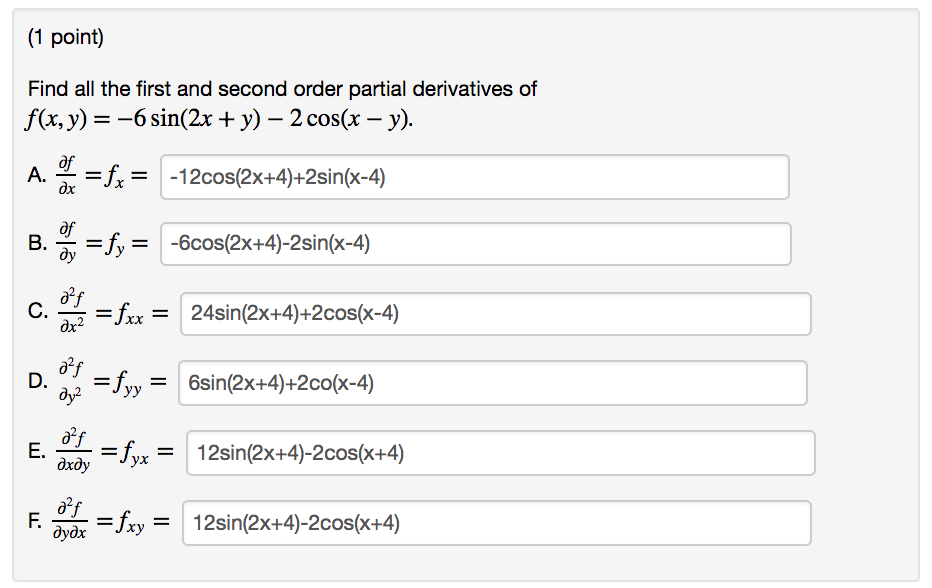The image size is (932, 588).
Task: Click the label C with ∂²f/∂x²
Action: 95,312
